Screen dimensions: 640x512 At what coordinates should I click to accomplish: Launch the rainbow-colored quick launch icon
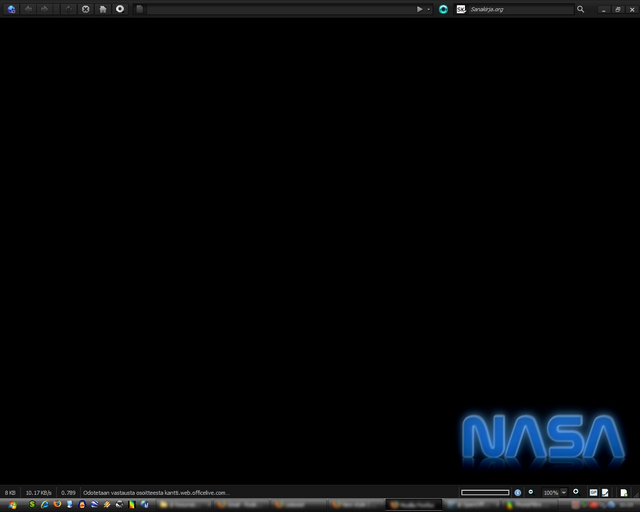[132, 504]
